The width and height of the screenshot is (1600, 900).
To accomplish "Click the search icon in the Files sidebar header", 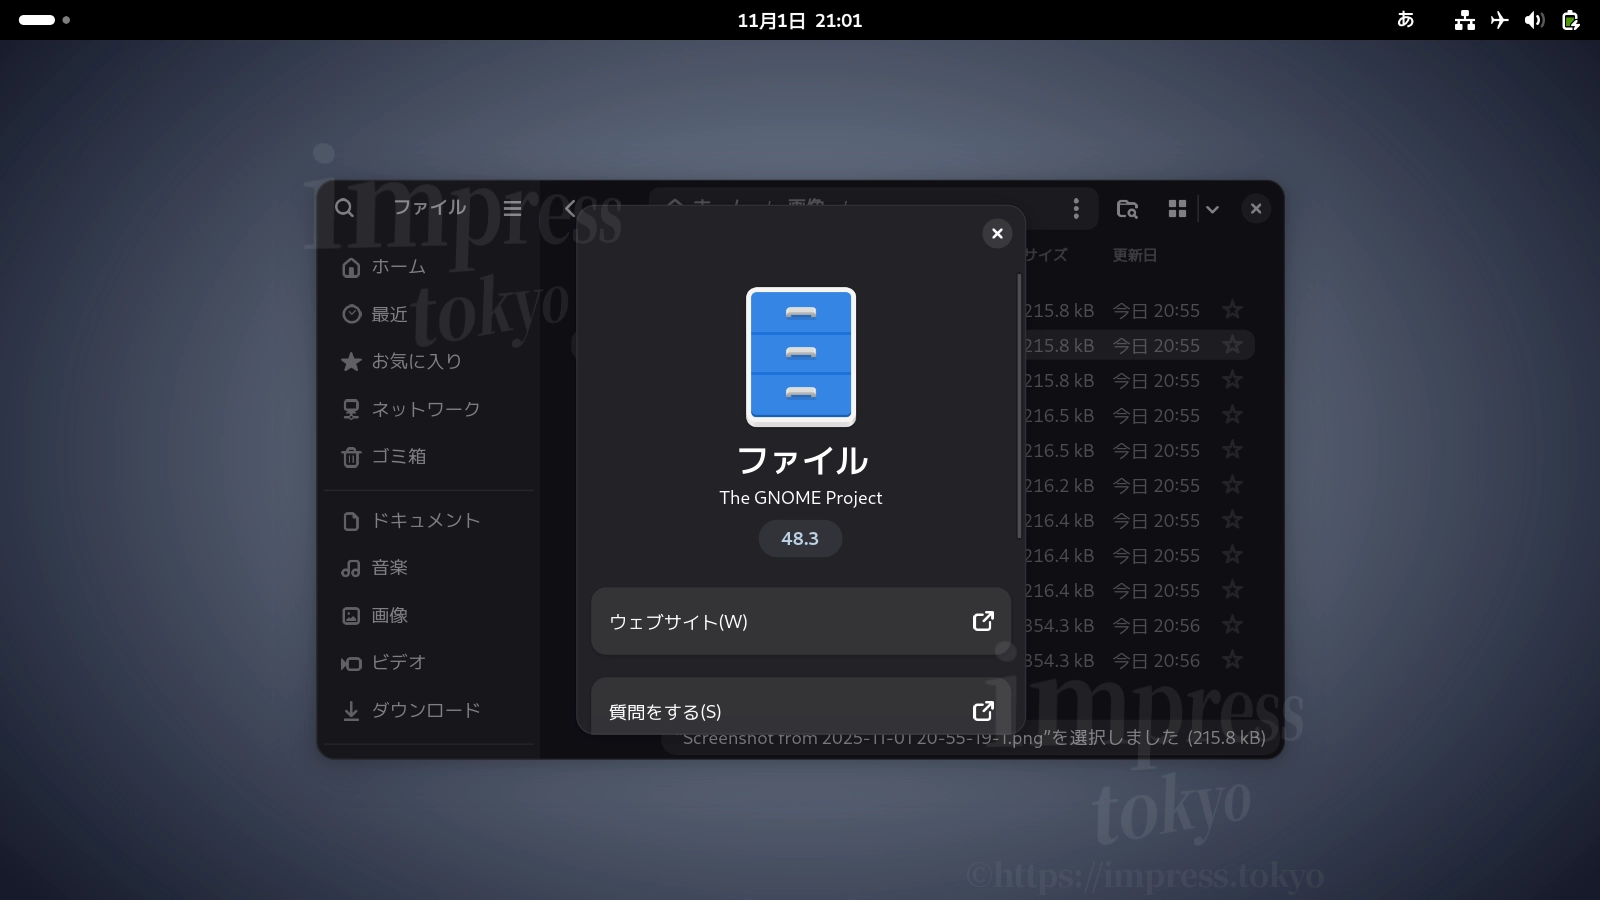I will (344, 208).
